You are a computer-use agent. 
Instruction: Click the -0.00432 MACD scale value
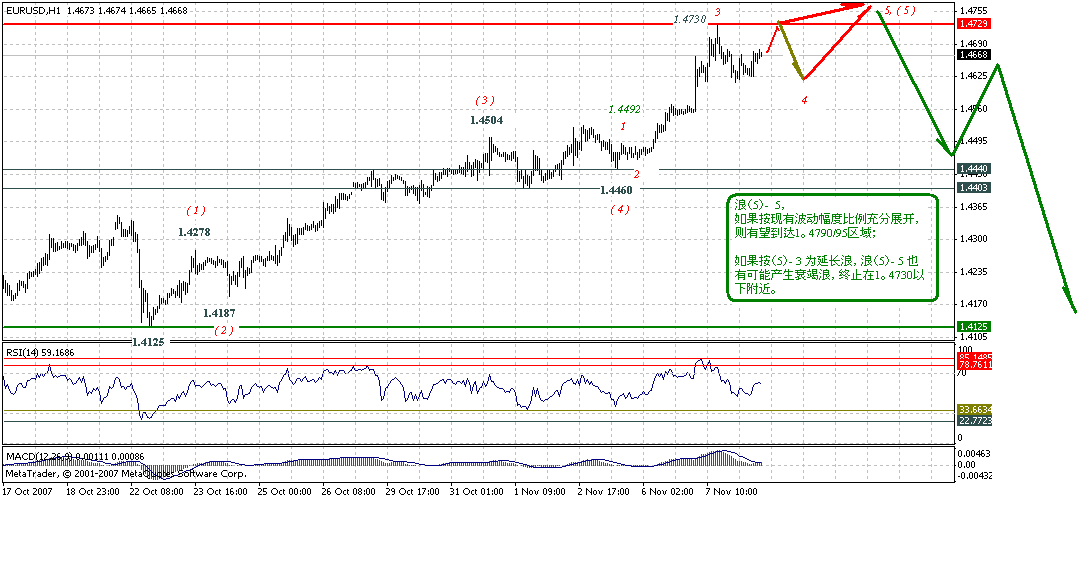[975, 475]
